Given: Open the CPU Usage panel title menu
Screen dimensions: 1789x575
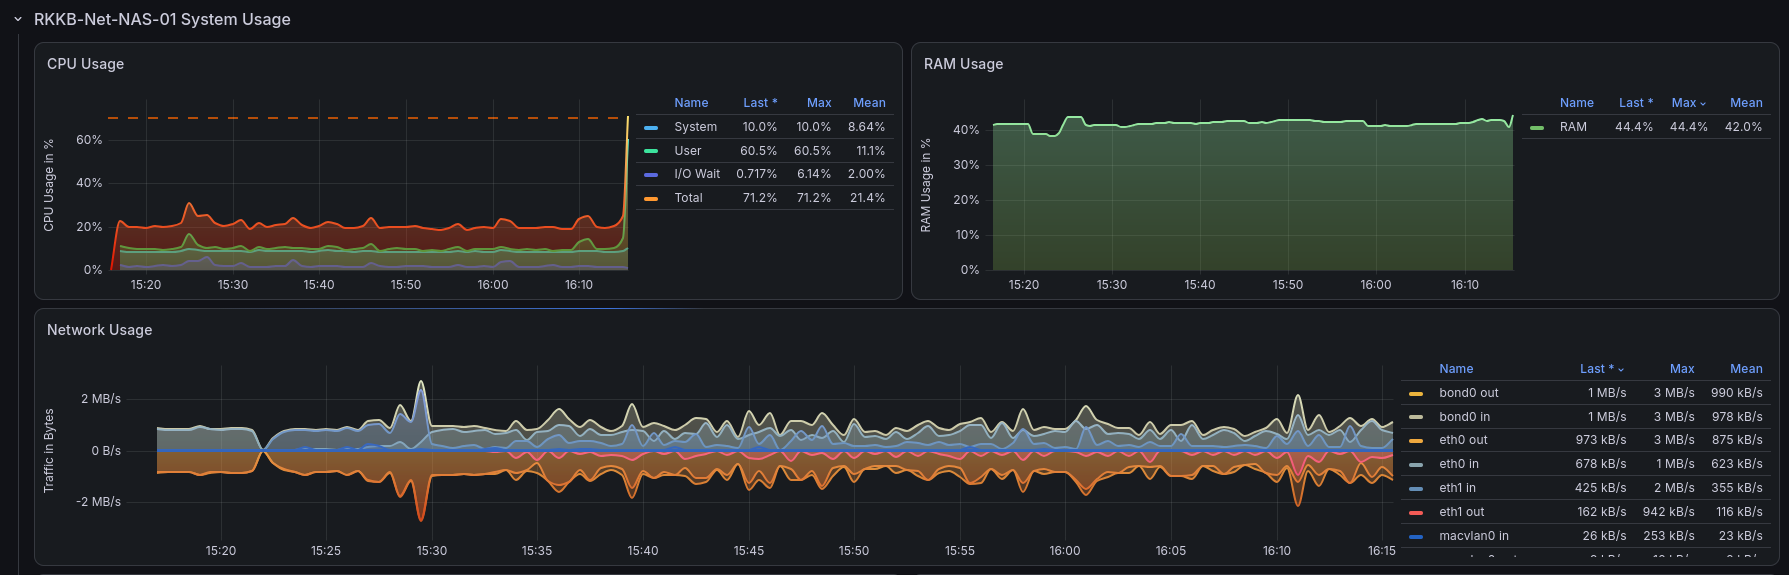Looking at the screenshot, I should (x=86, y=64).
